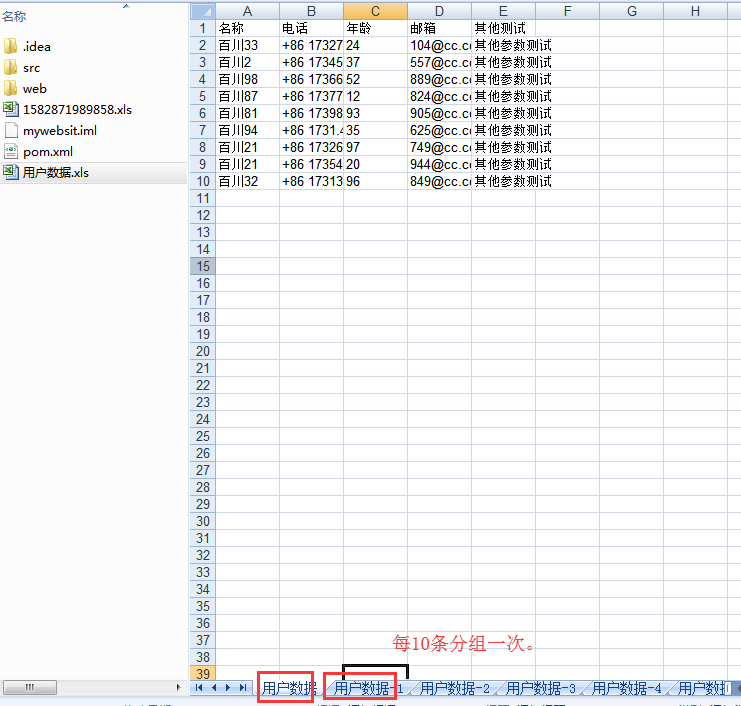Select the .idea folder name
Viewport: 741px width, 706px height.
[x=37, y=47]
